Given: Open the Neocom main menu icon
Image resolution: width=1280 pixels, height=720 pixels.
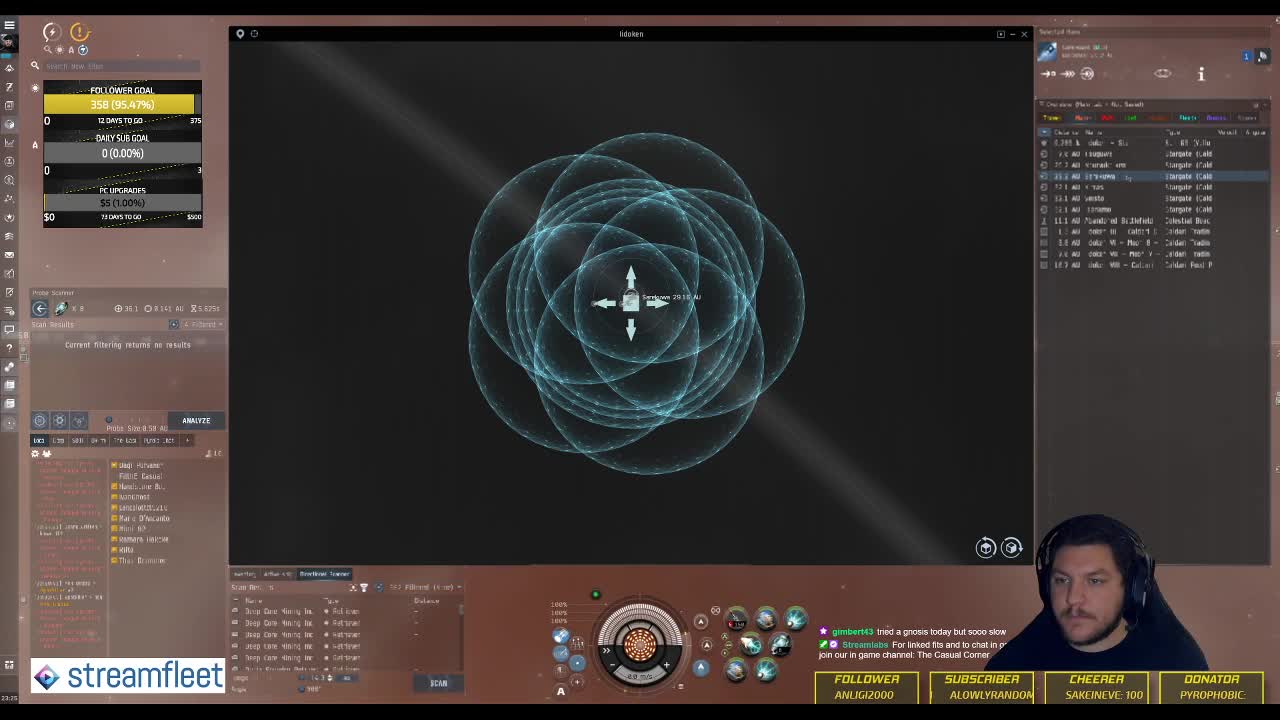Looking at the screenshot, I should 9,25.
